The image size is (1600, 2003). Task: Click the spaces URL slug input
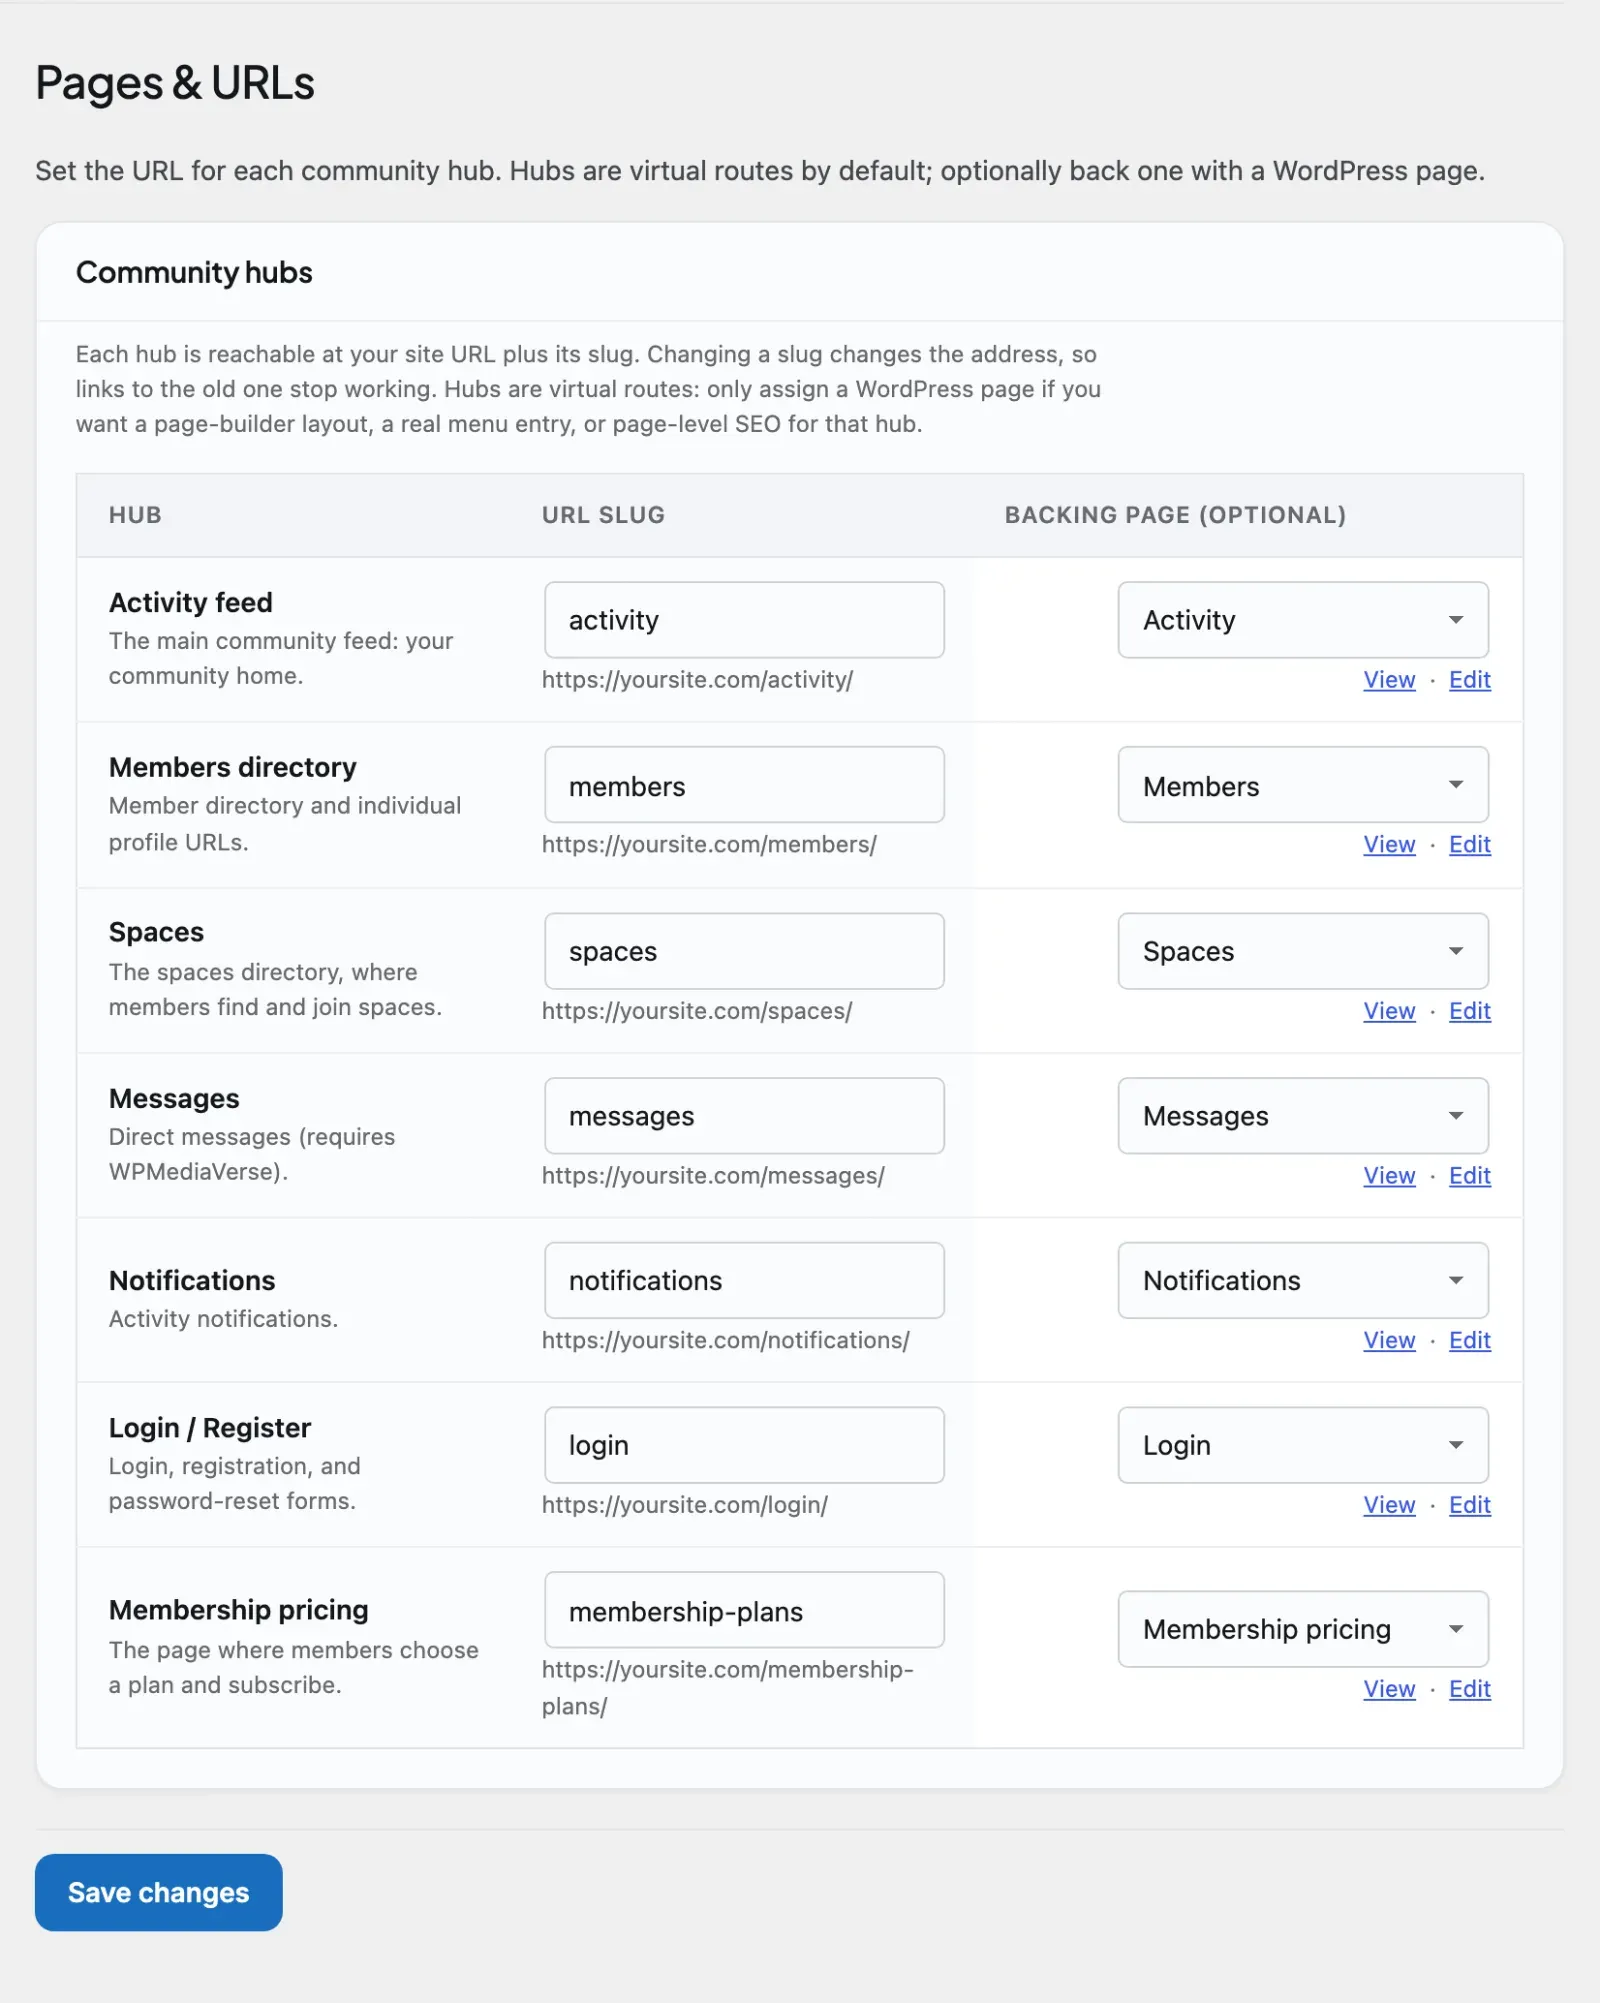coord(744,951)
